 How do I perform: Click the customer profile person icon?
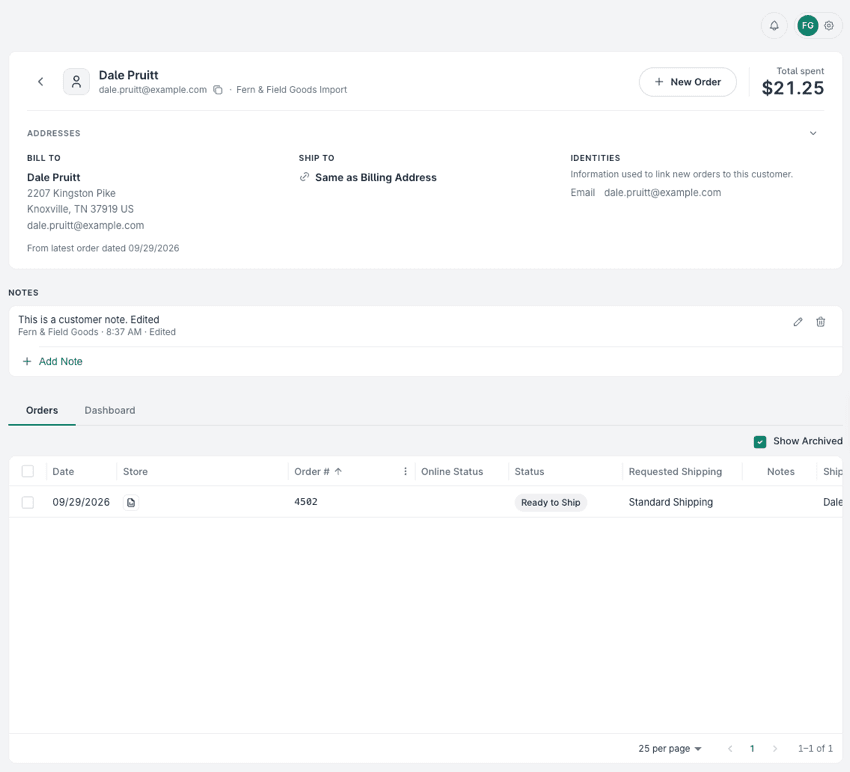(76, 82)
